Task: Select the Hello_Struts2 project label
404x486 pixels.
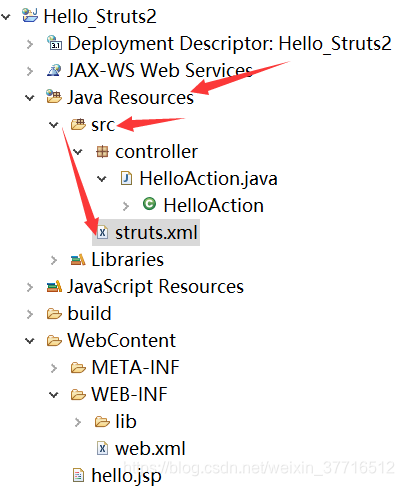Action: [x=100, y=16]
